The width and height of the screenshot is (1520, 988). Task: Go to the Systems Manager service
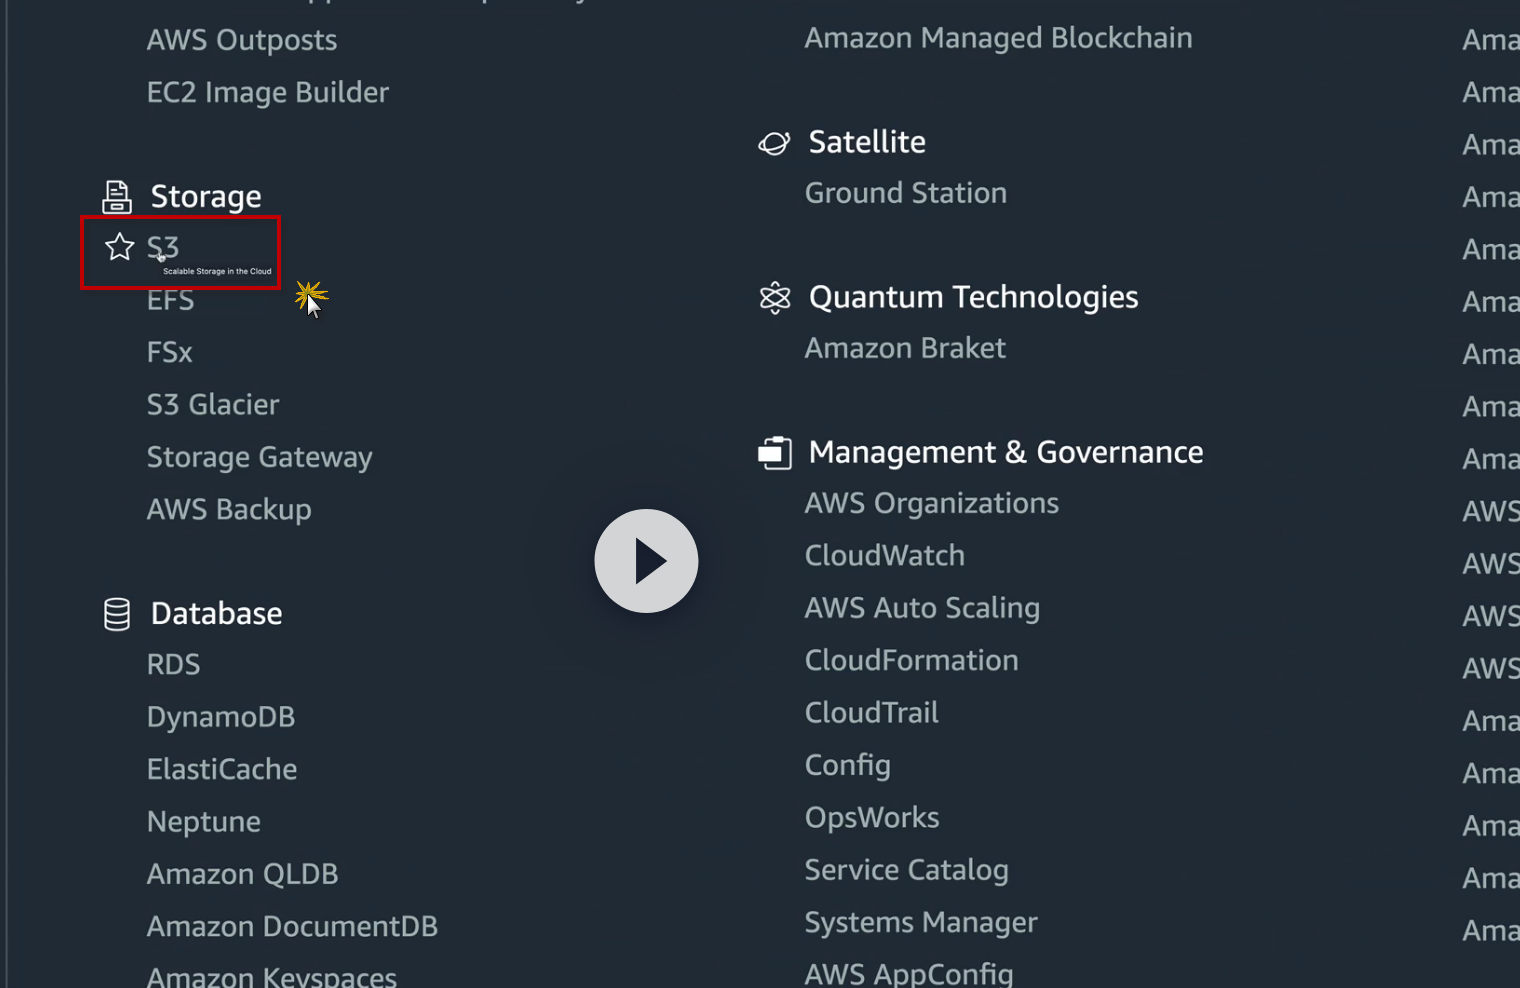click(x=920, y=922)
